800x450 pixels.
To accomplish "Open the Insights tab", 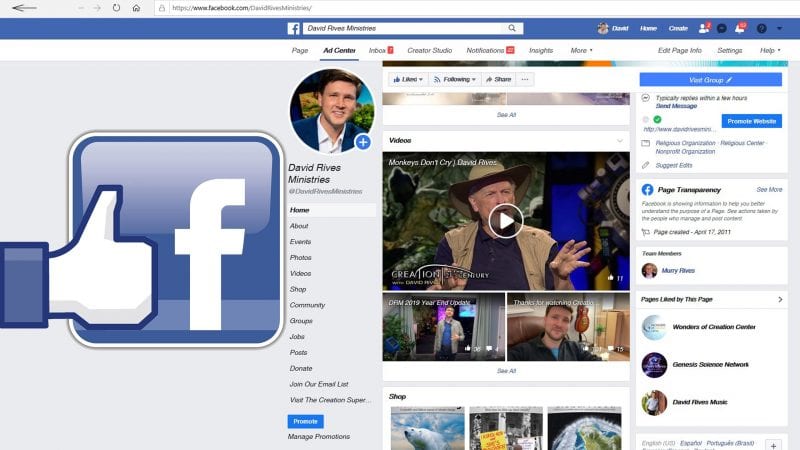I will click(541, 51).
